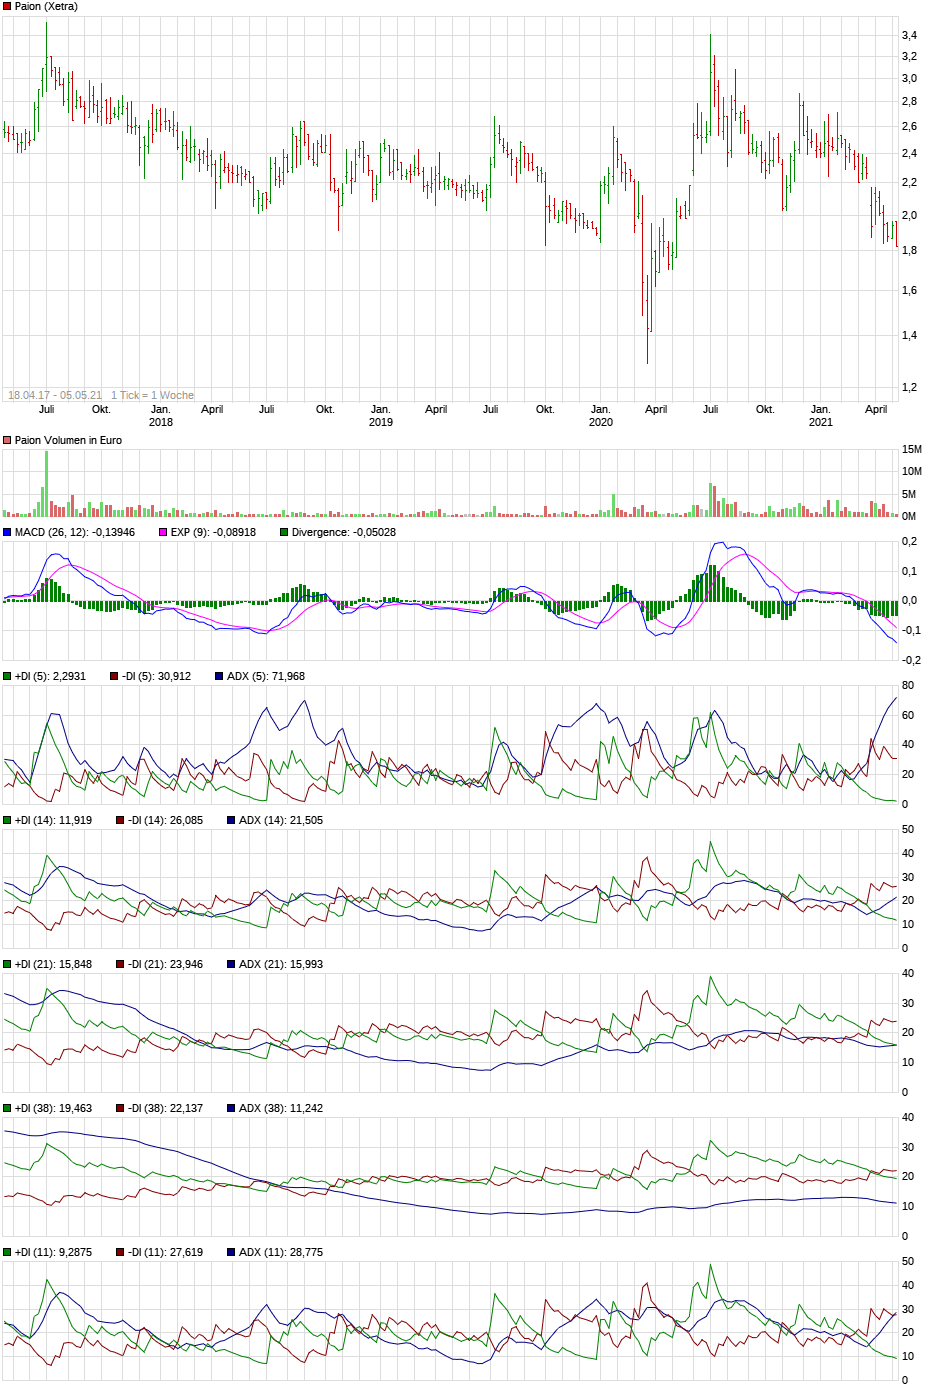The image size is (940, 1390).
Task: Click the 2018 year label on the time axis
Action: coord(161,422)
